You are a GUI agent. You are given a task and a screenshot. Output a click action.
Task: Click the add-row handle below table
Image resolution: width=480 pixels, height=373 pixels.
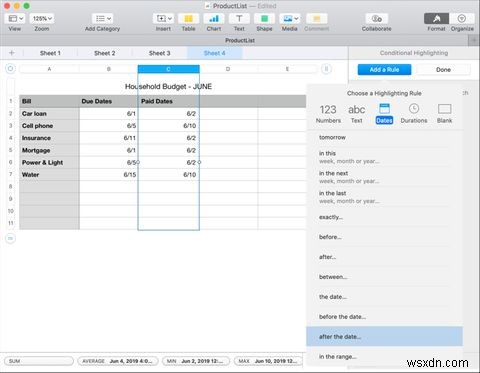tap(10, 238)
